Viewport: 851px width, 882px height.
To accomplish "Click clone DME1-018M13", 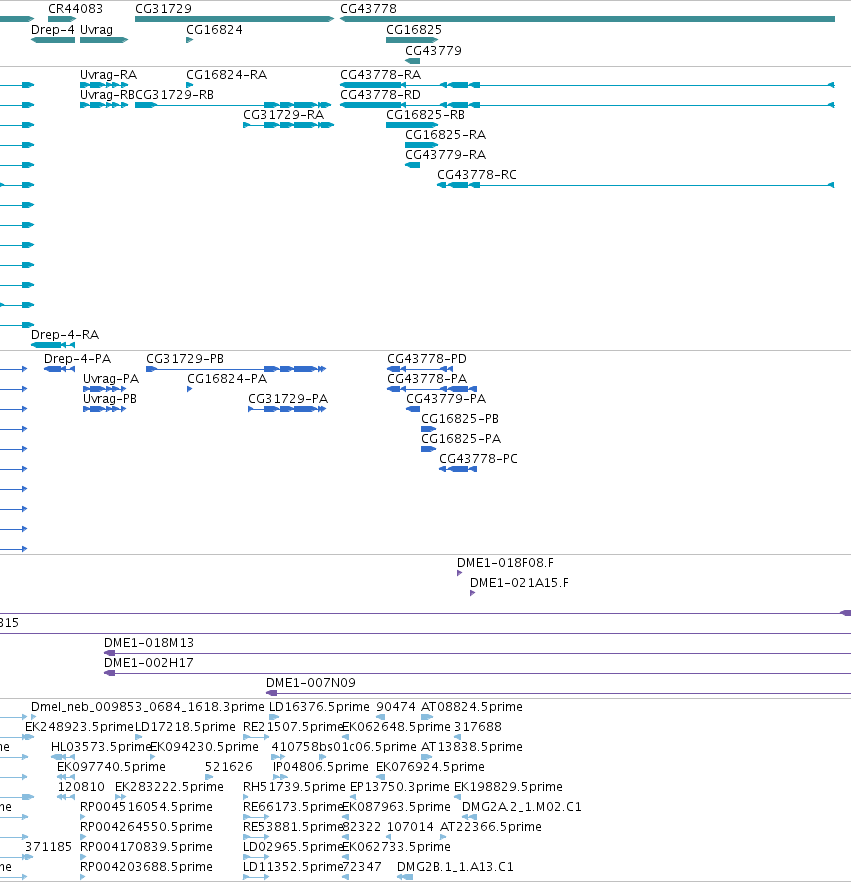I will 478,654.
